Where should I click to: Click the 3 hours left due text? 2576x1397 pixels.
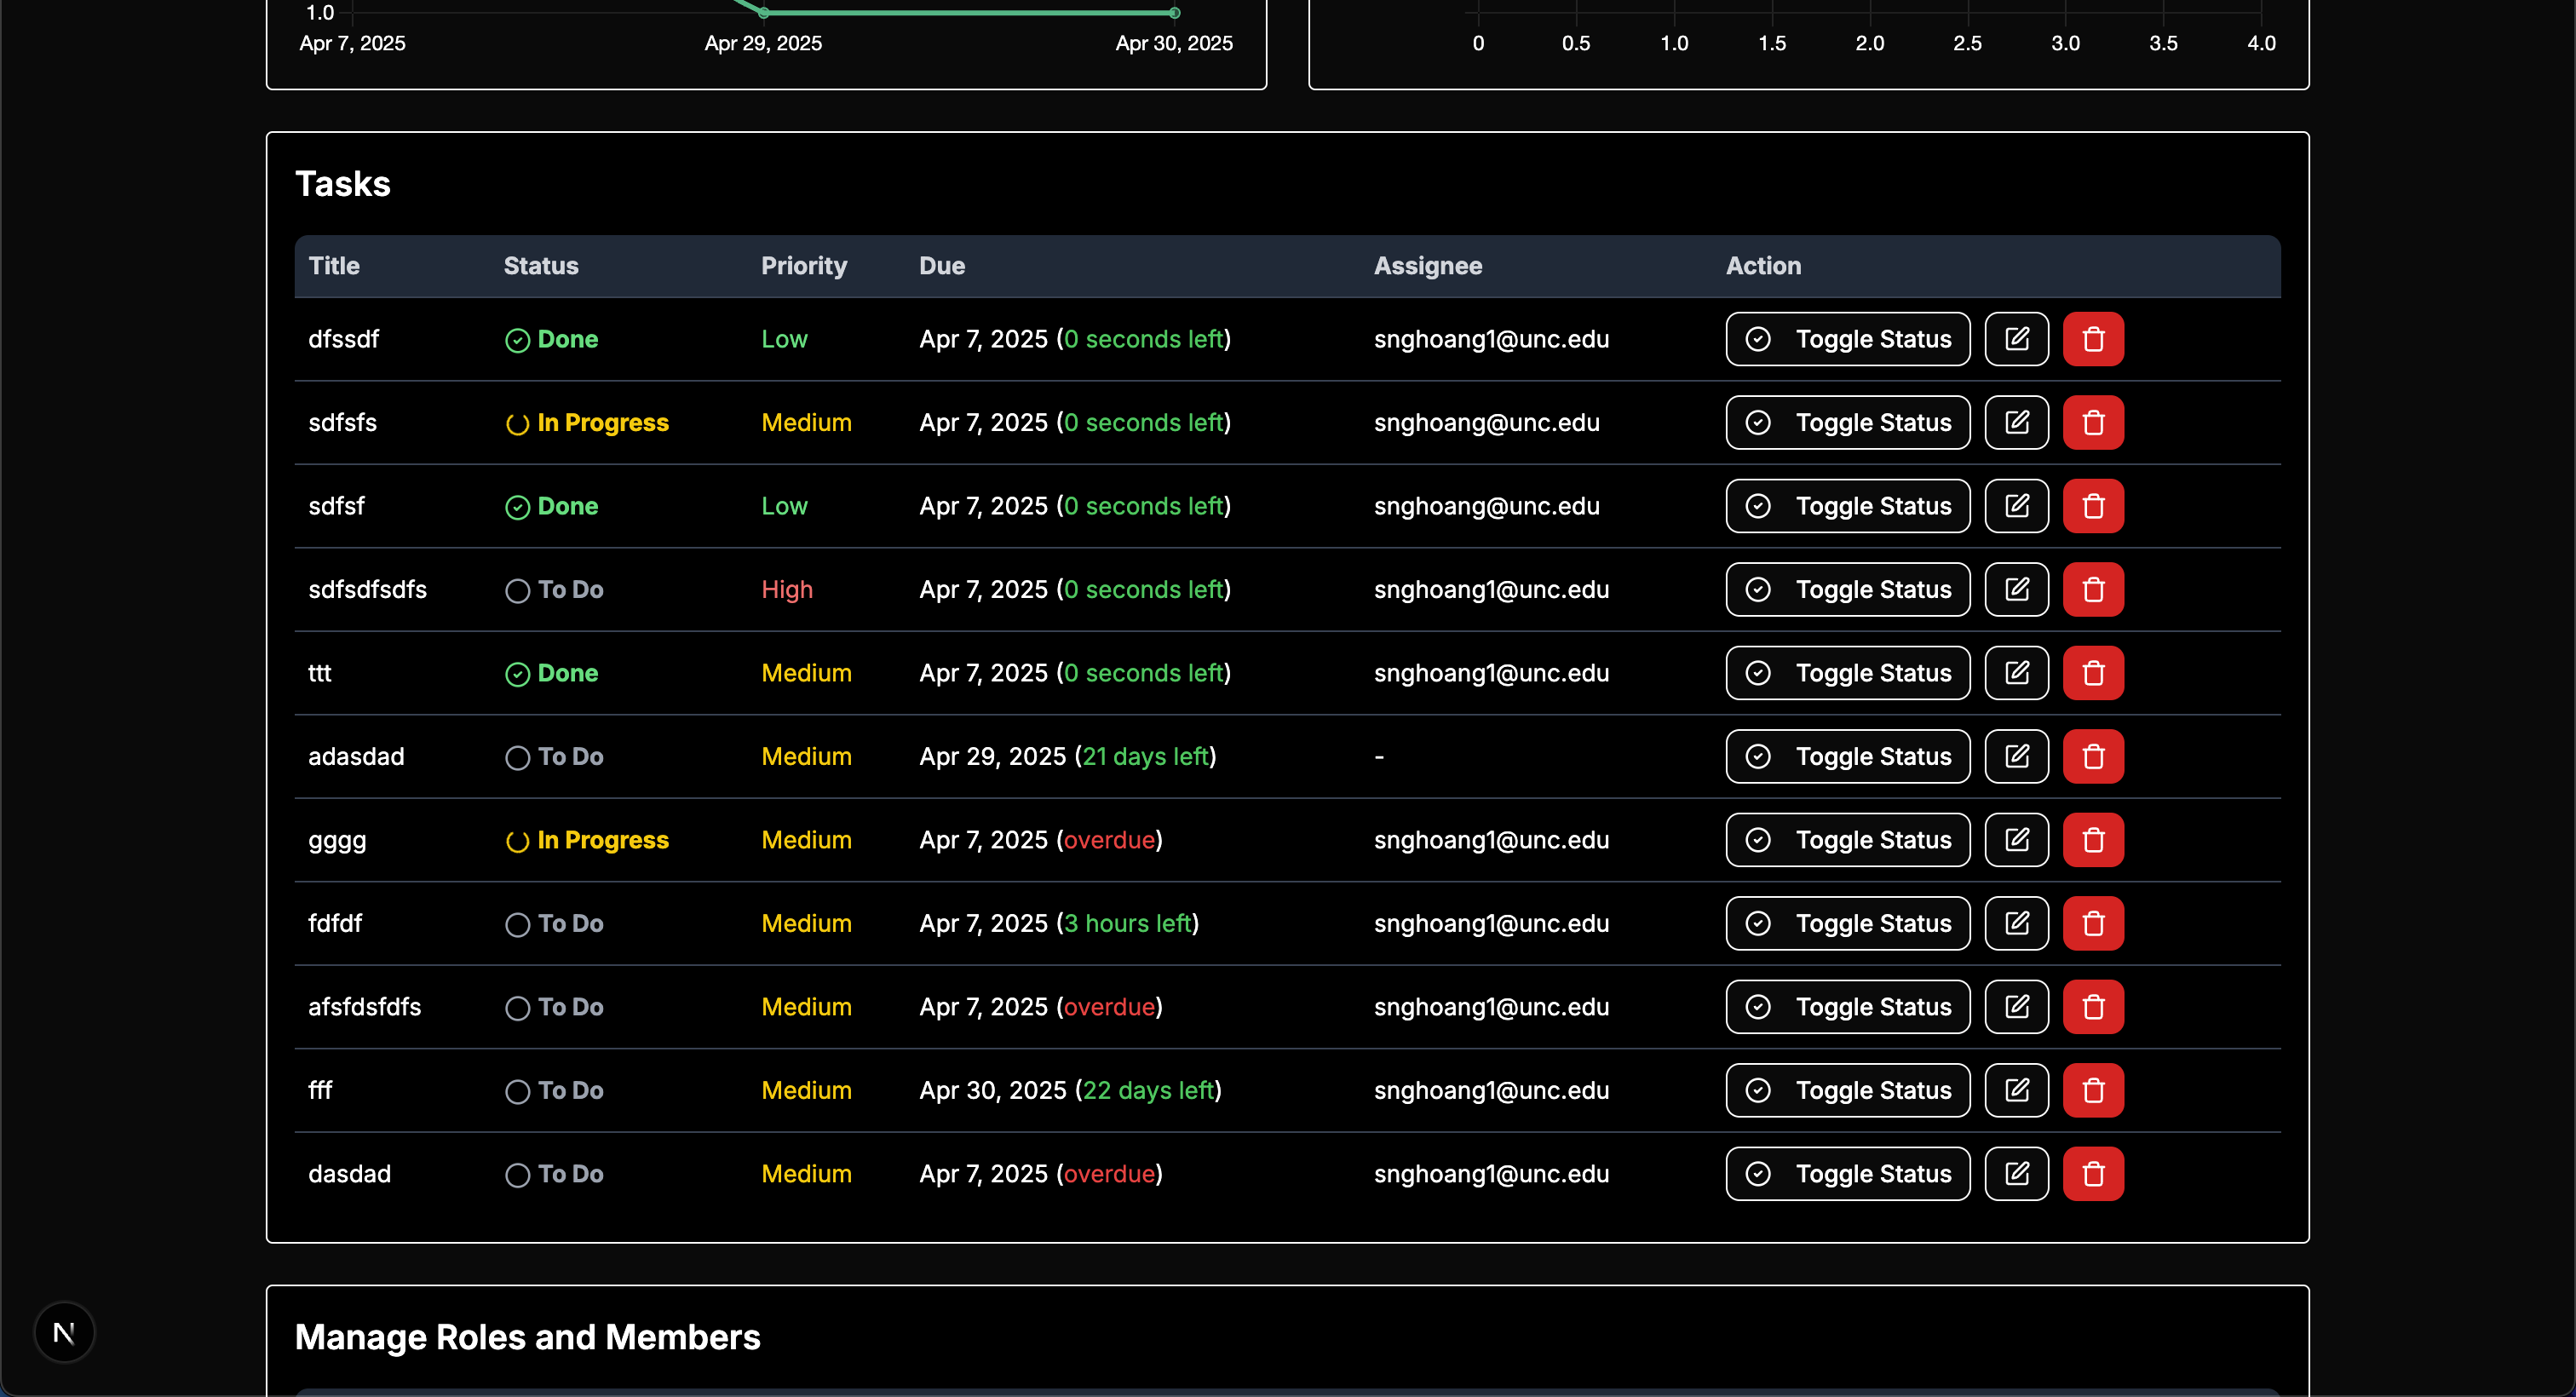click(x=1128, y=923)
